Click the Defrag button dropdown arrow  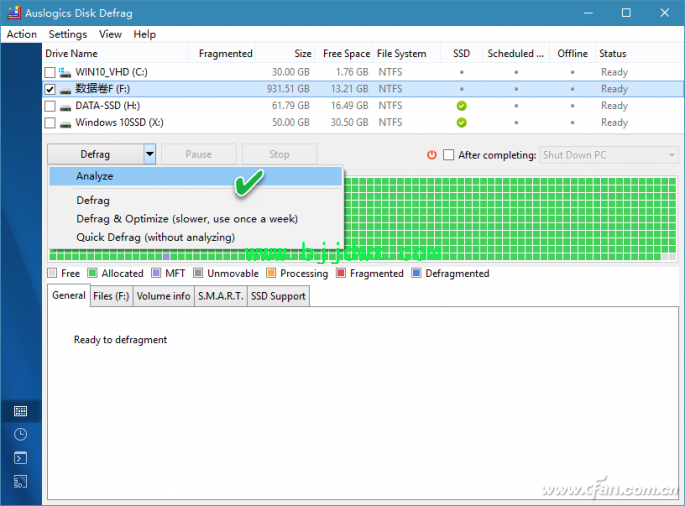[x=149, y=154]
